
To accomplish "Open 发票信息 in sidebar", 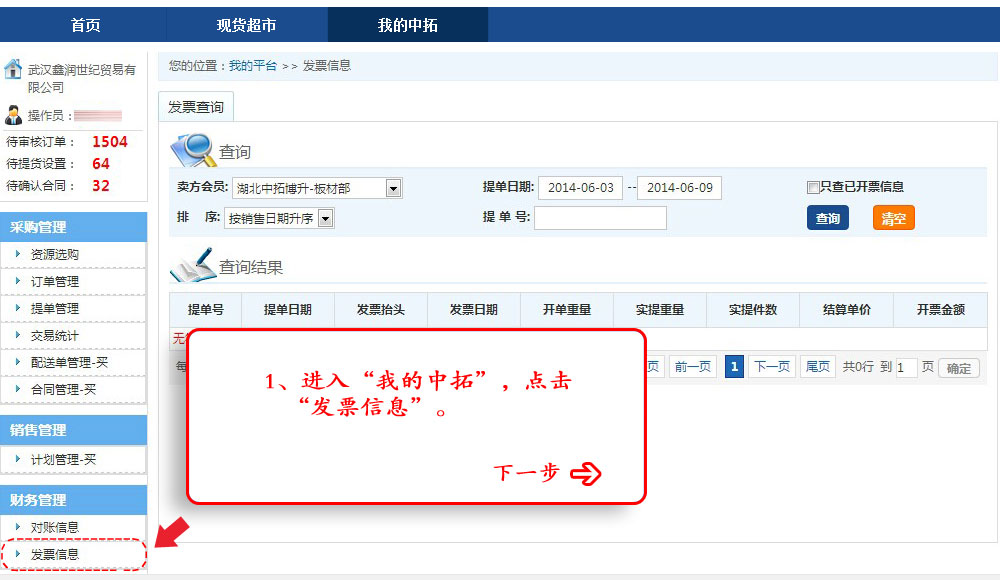I will [x=55, y=554].
